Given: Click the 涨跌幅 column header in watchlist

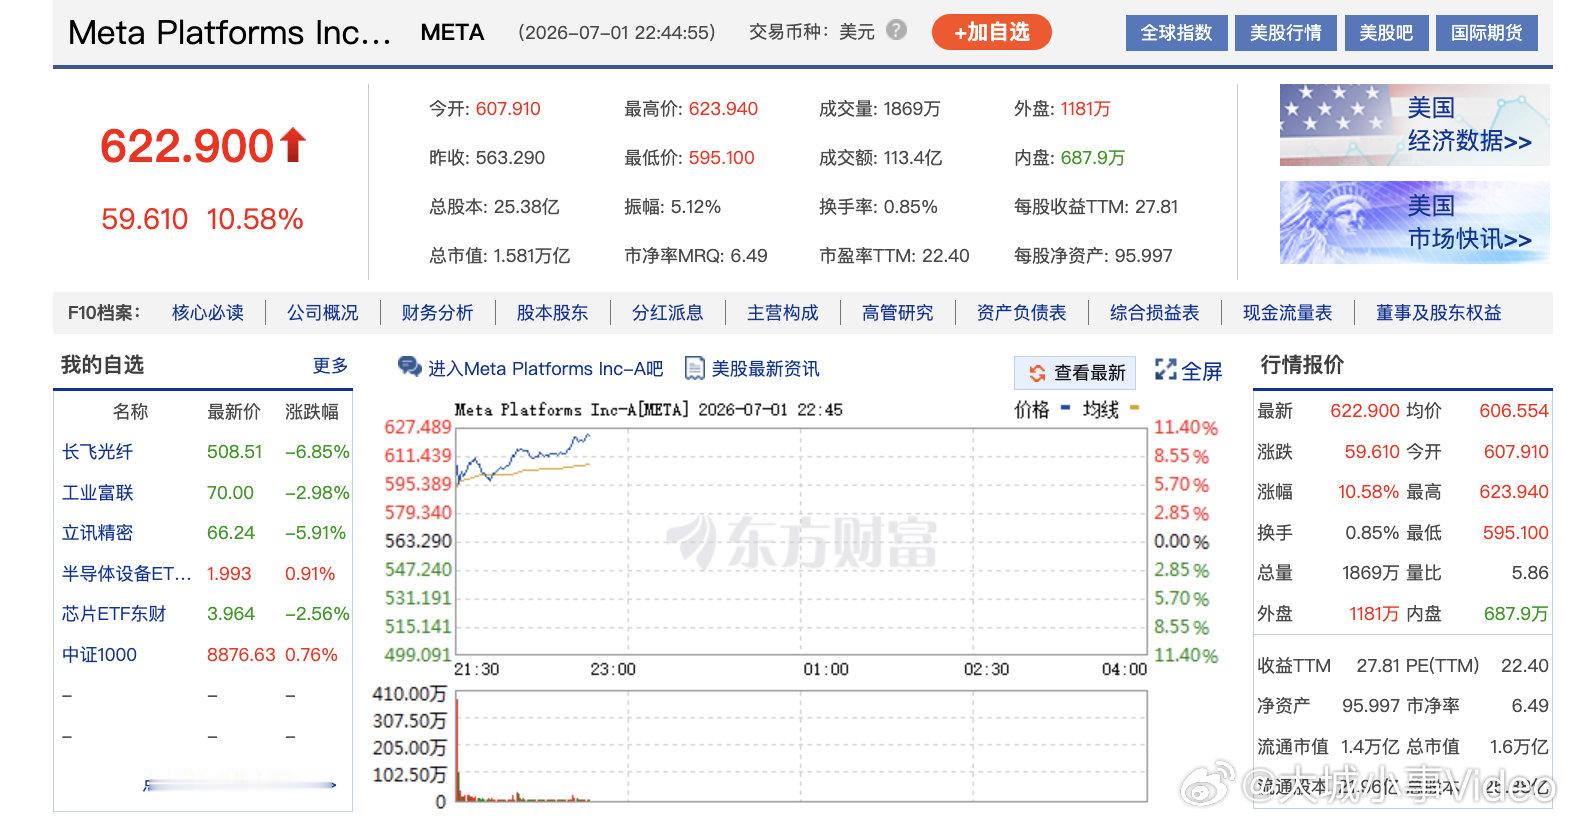Looking at the screenshot, I should pyautogui.click(x=312, y=412).
